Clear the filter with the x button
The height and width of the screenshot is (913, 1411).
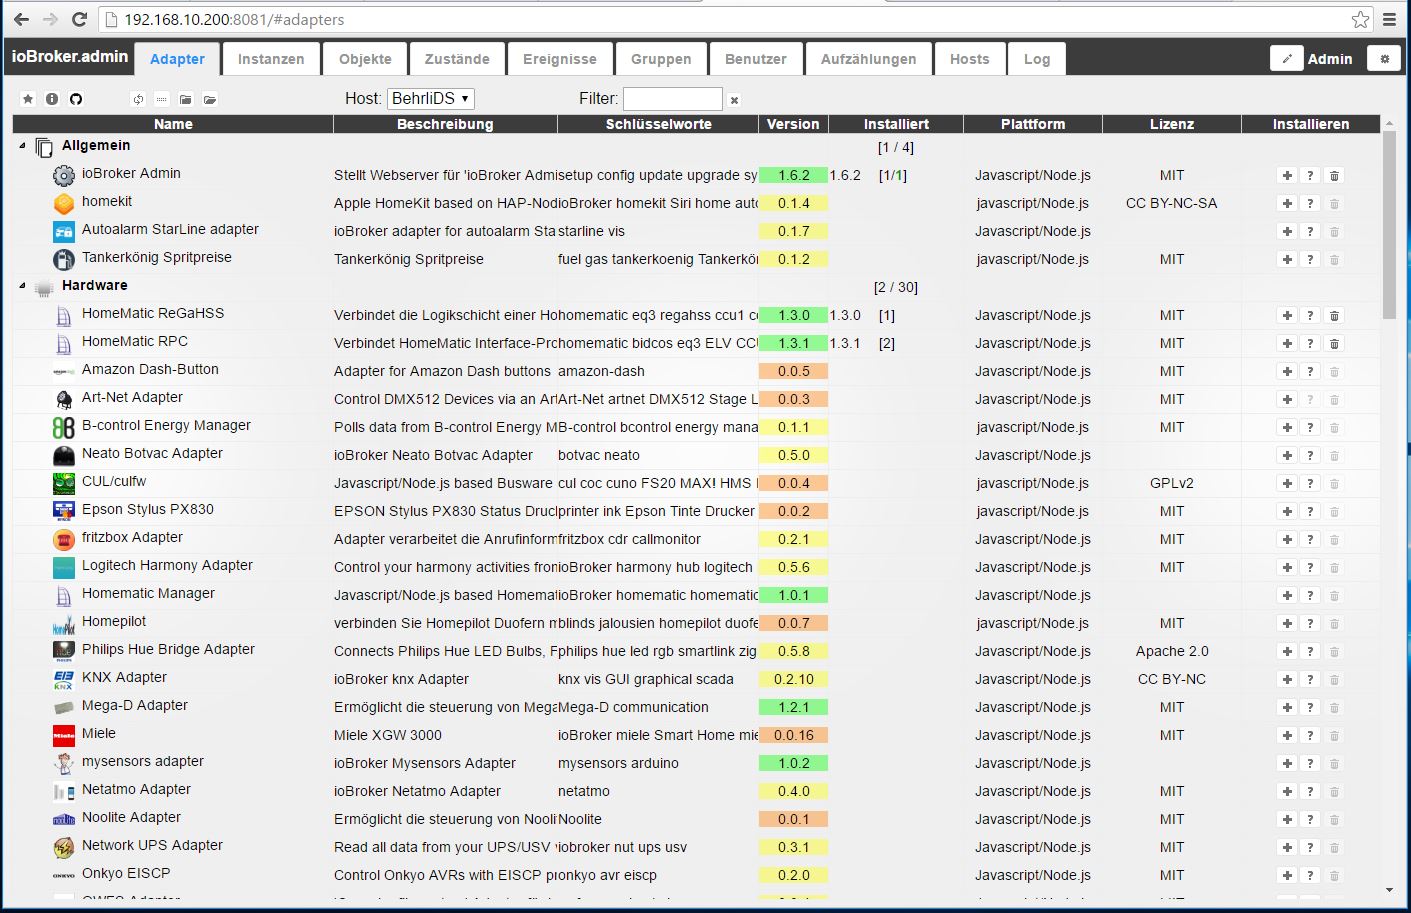734,100
